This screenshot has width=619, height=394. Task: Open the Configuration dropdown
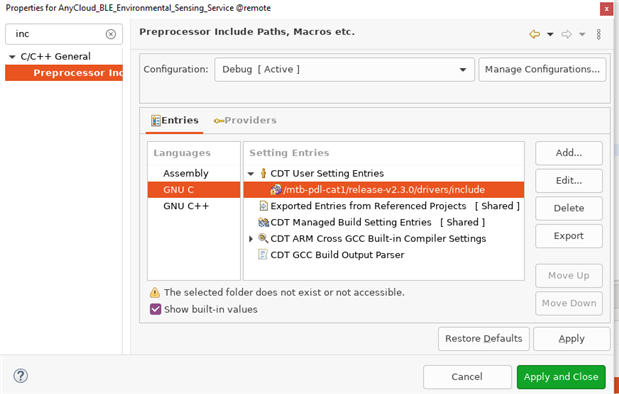coord(344,69)
